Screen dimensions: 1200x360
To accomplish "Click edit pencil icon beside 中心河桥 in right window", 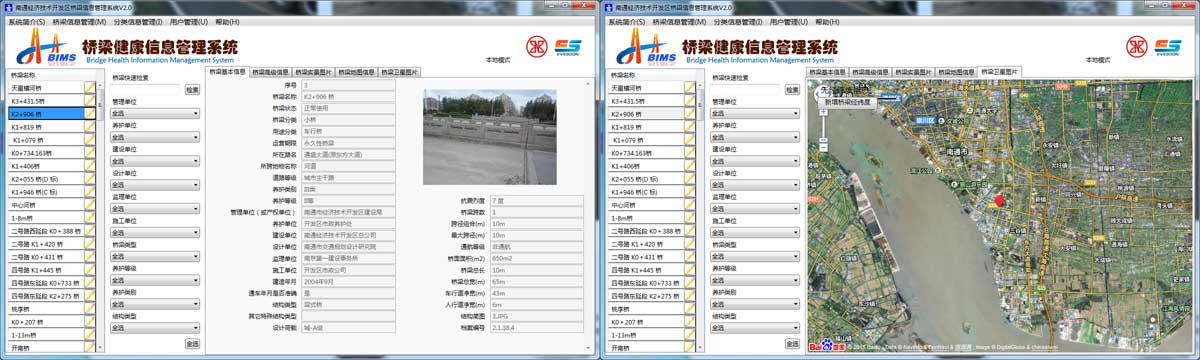I will click(689, 205).
